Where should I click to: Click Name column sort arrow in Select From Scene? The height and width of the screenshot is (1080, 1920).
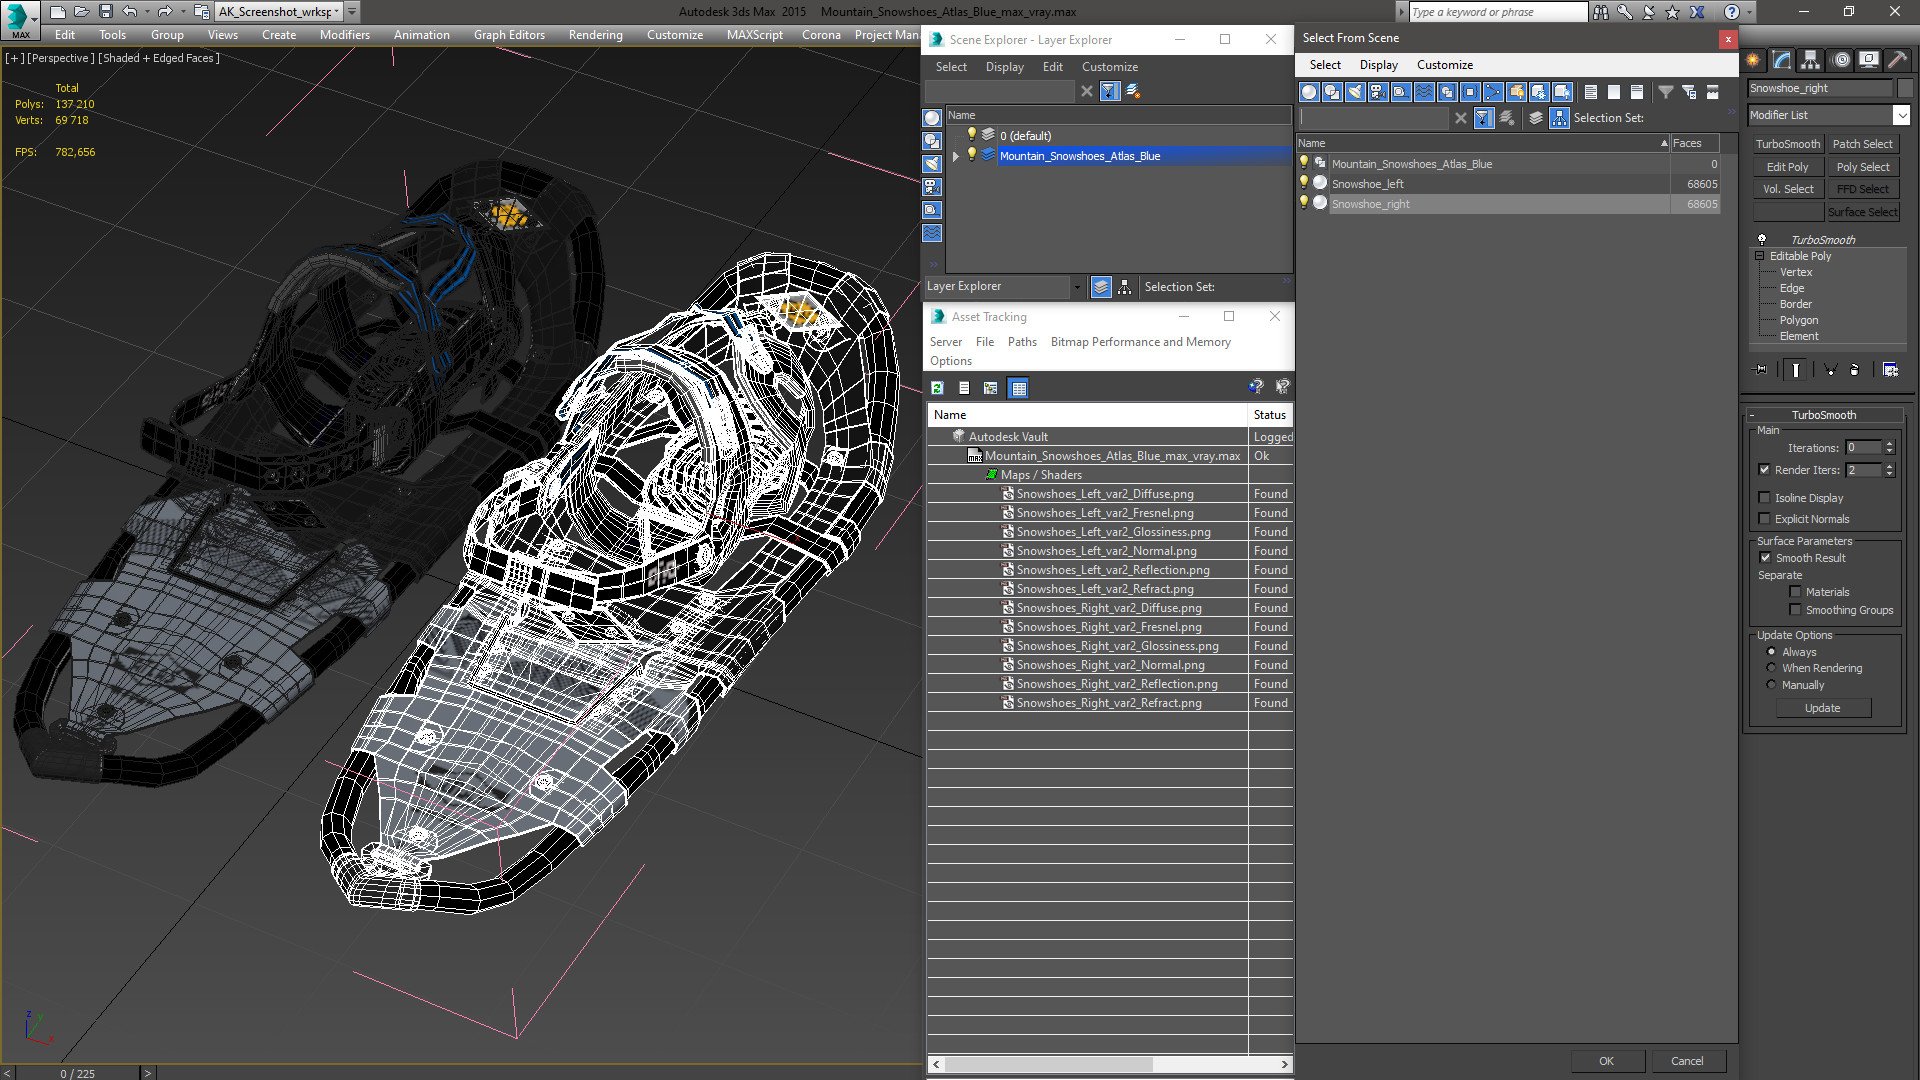point(1664,143)
